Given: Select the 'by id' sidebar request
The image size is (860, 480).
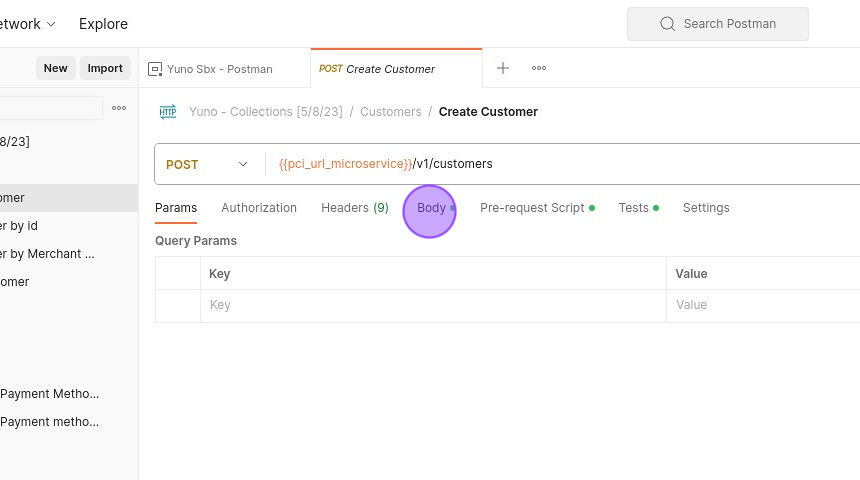Looking at the screenshot, I should point(69,226).
